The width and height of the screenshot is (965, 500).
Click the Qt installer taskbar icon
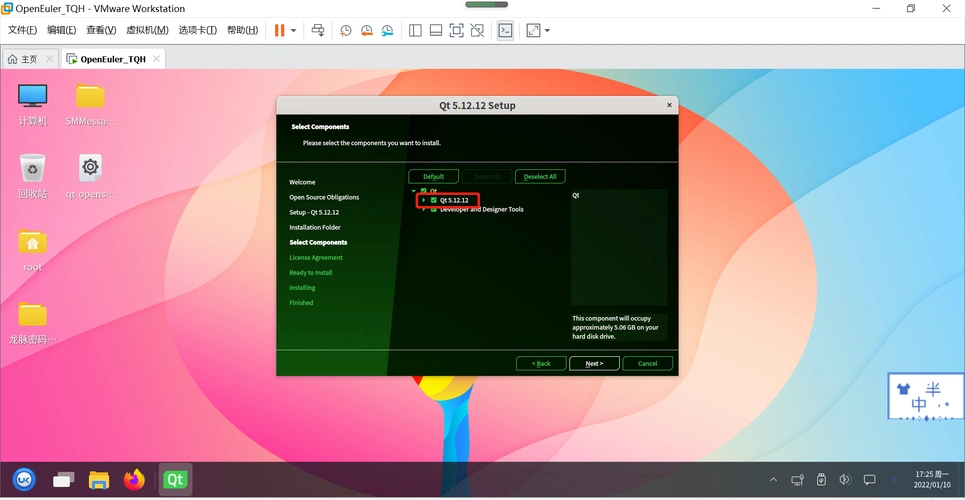click(175, 480)
